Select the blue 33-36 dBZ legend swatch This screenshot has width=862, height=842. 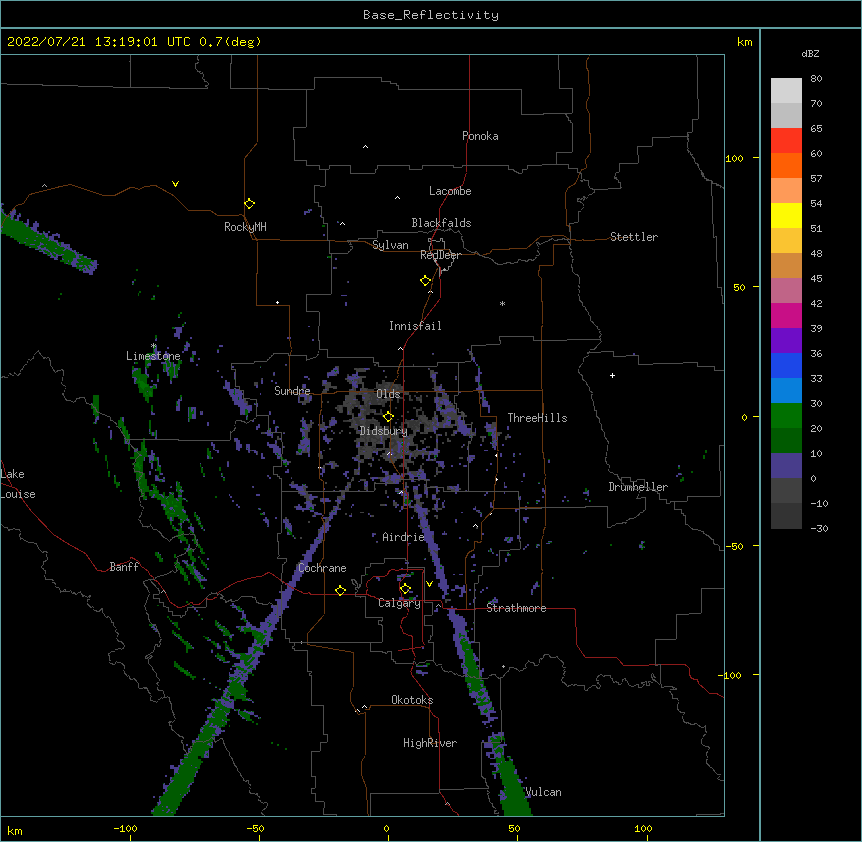click(x=786, y=365)
